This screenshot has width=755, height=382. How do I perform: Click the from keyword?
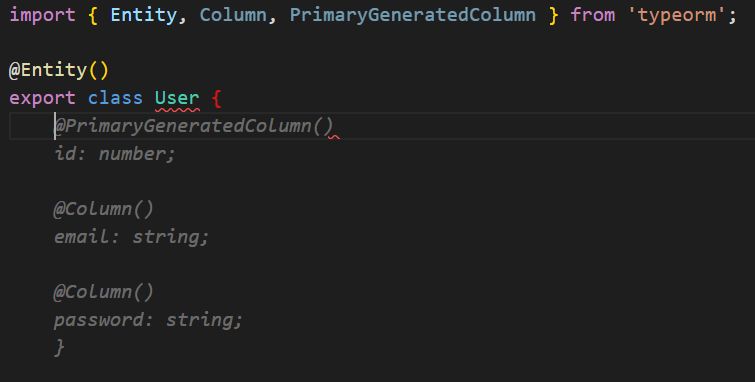coord(593,15)
